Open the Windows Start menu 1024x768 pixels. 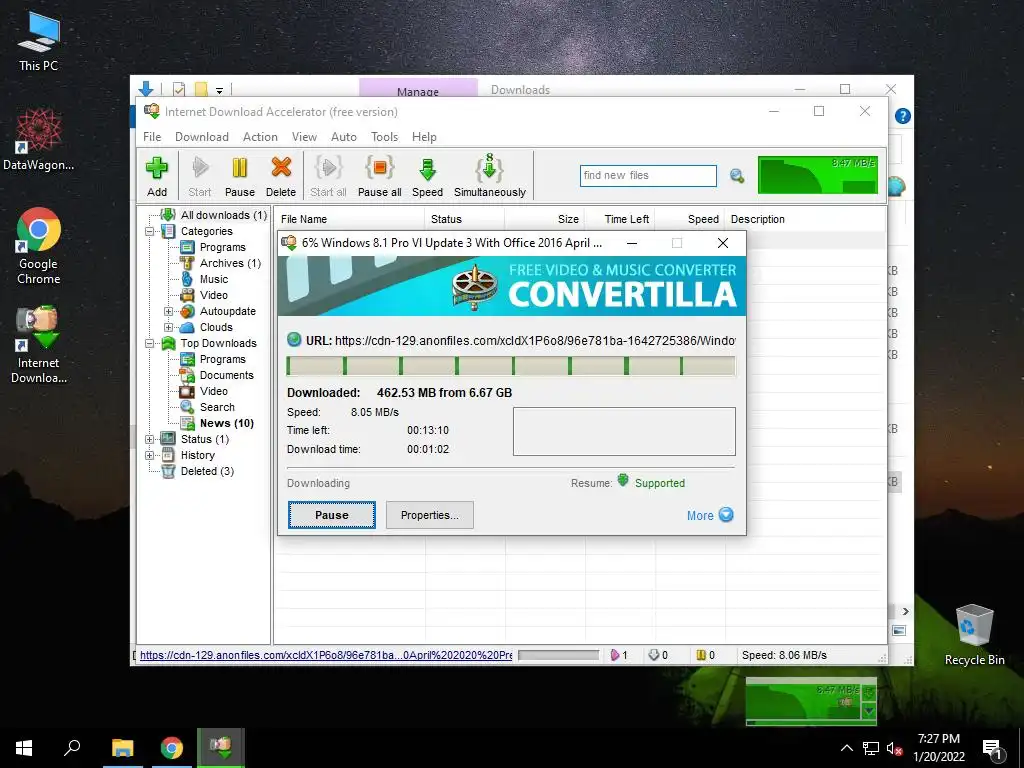24,748
